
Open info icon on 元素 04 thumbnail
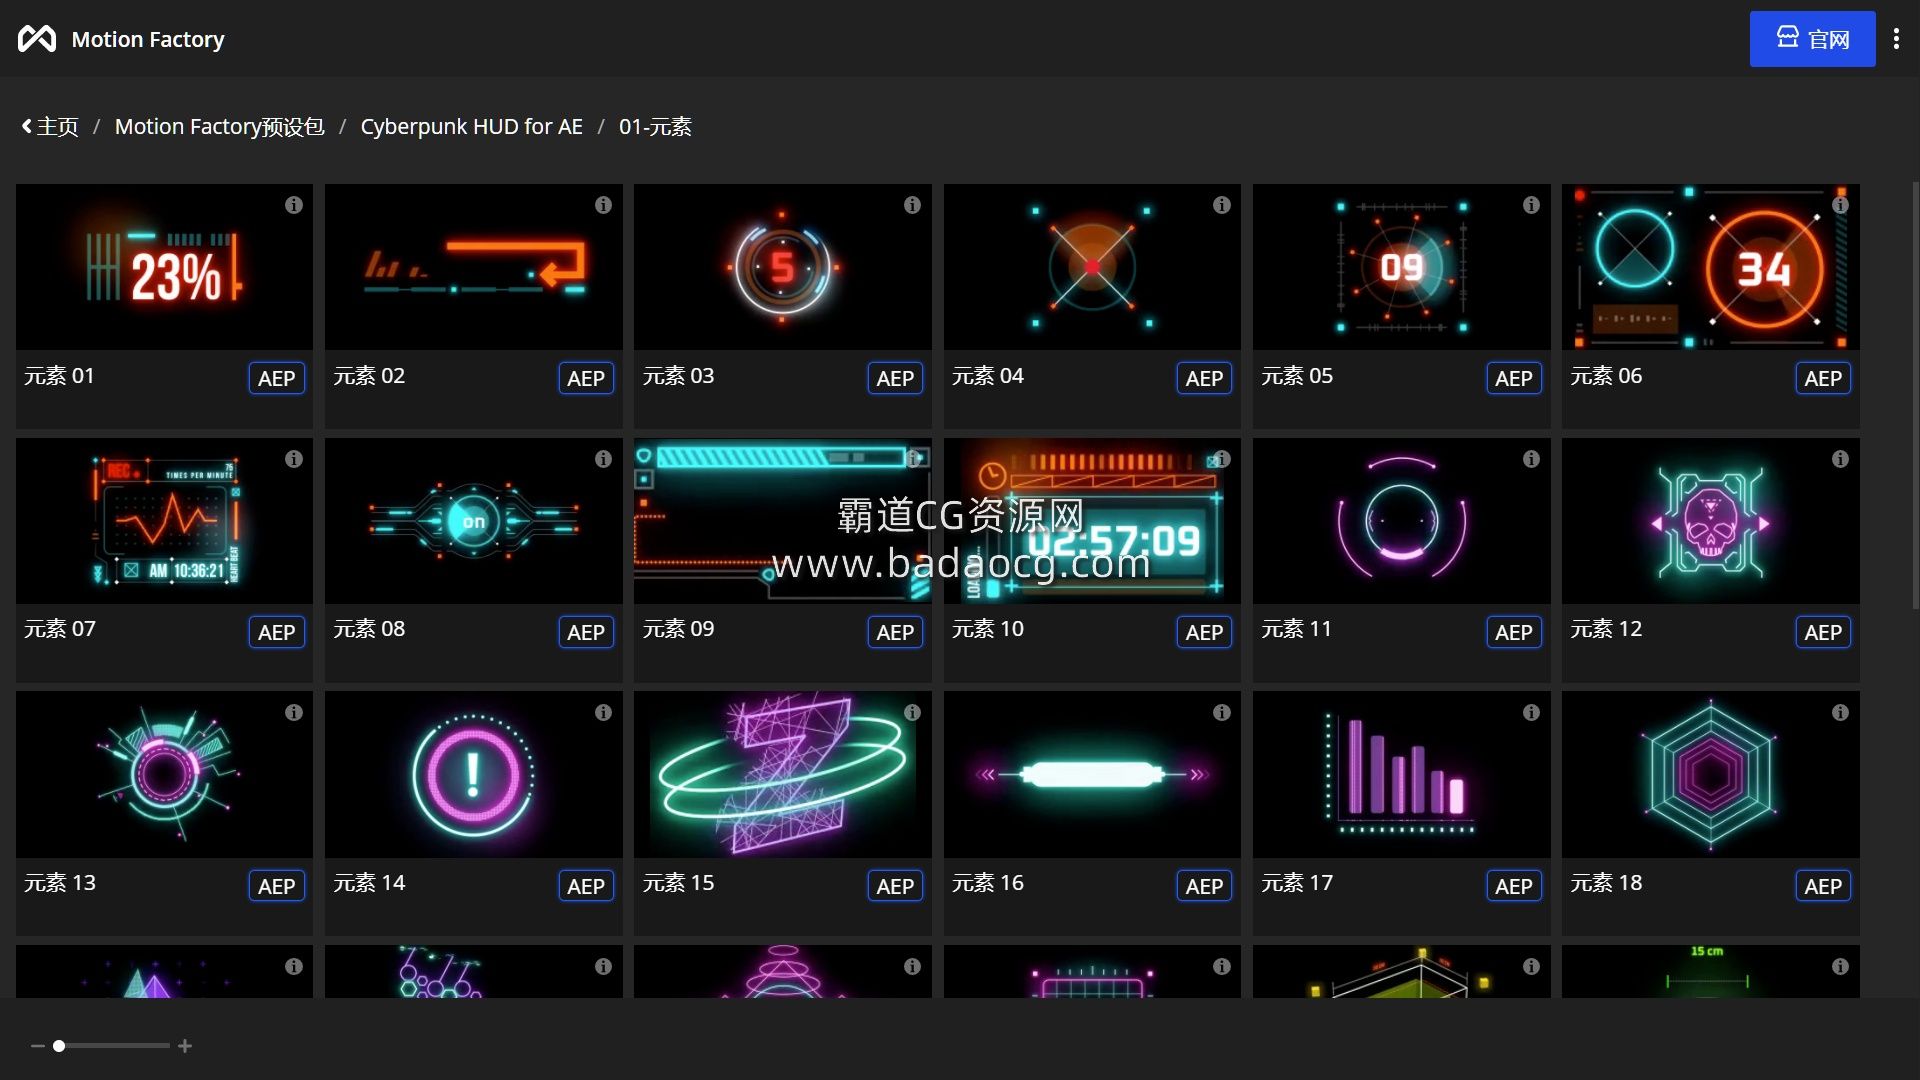1221,205
